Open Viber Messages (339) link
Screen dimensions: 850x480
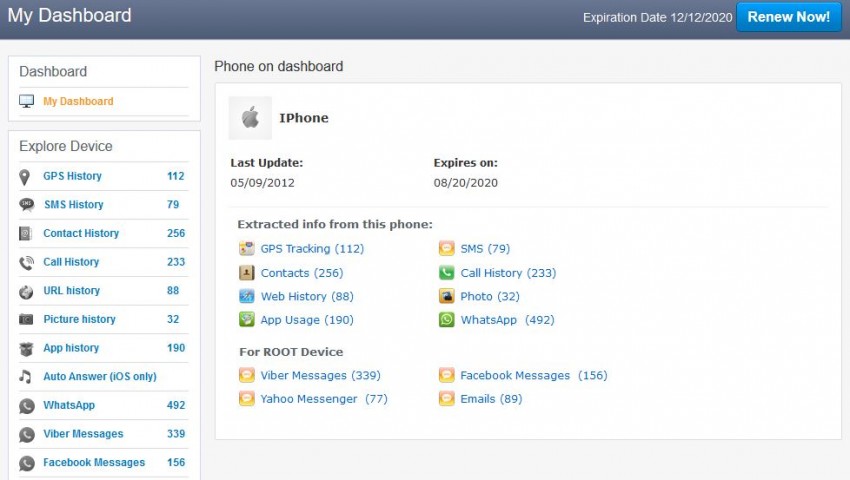320,375
